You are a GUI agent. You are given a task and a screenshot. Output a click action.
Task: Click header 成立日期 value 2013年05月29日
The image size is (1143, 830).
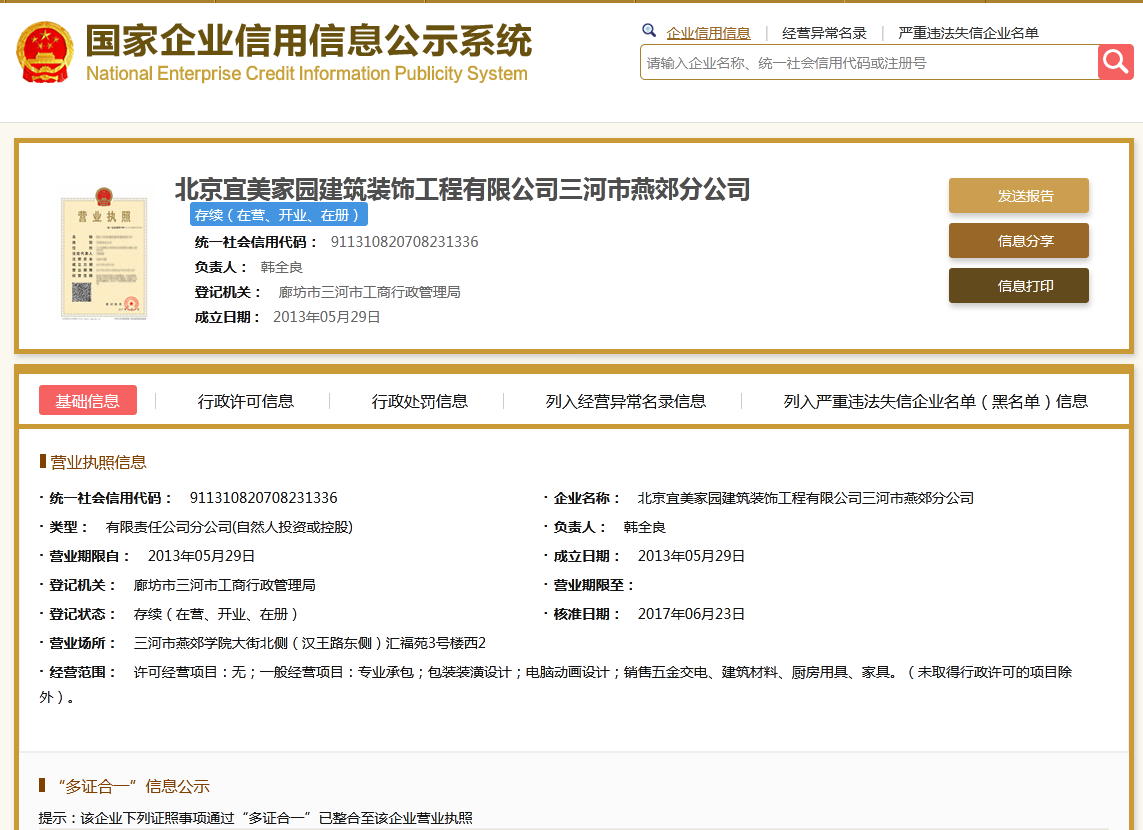point(327,317)
